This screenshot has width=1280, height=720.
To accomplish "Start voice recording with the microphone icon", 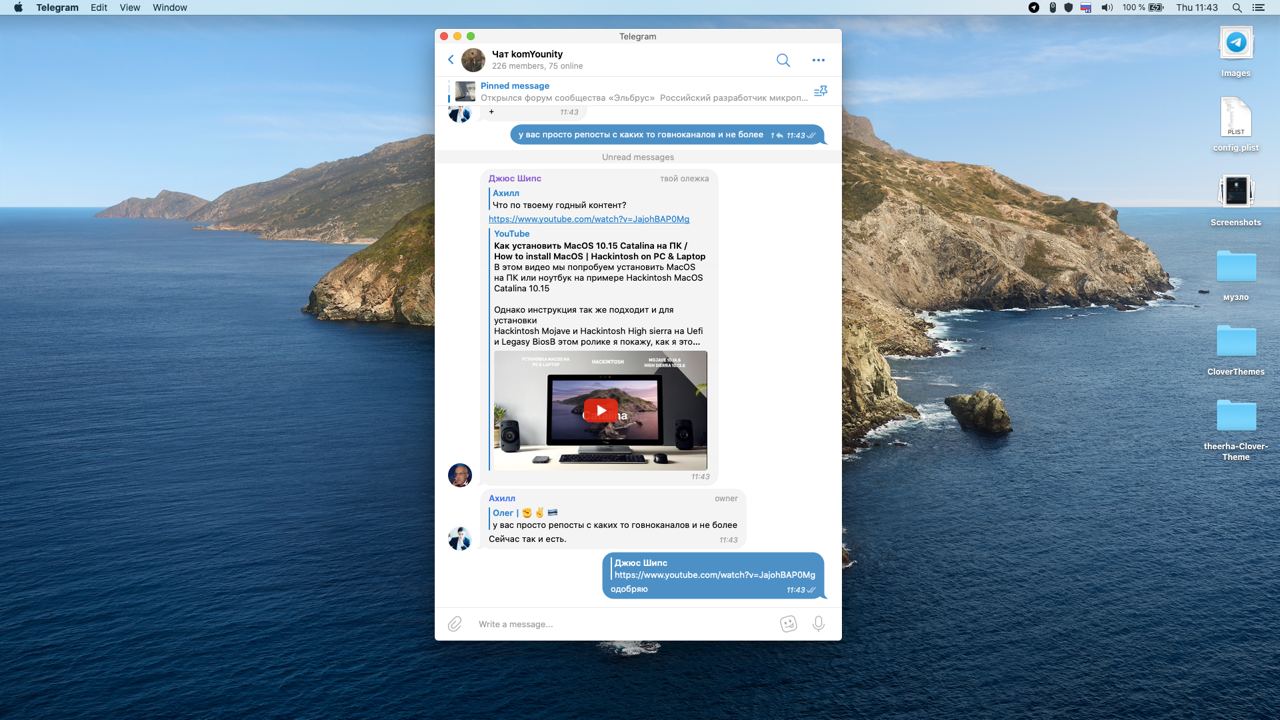I will pyautogui.click(x=818, y=624).
